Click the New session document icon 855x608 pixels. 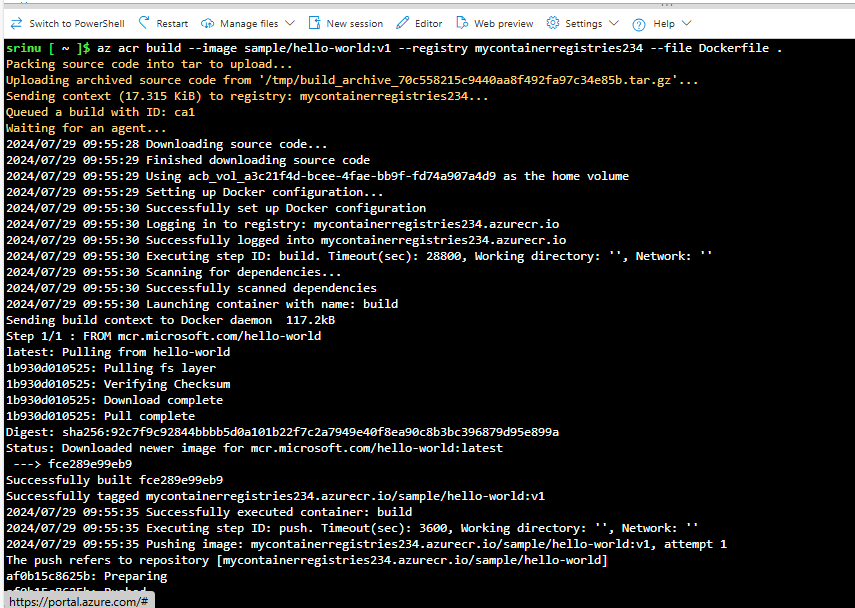coord(315,23)
